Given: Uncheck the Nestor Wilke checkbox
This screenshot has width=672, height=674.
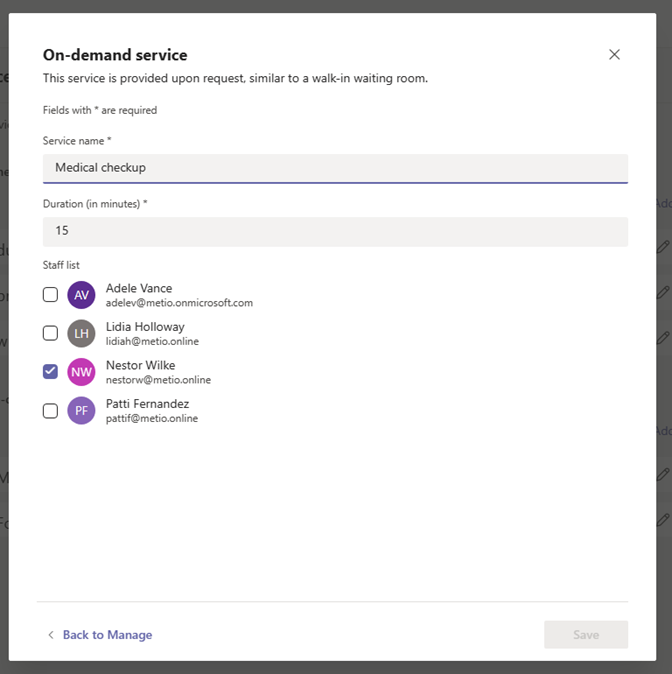Looking at the screenshot, I should tap(50, 372).
